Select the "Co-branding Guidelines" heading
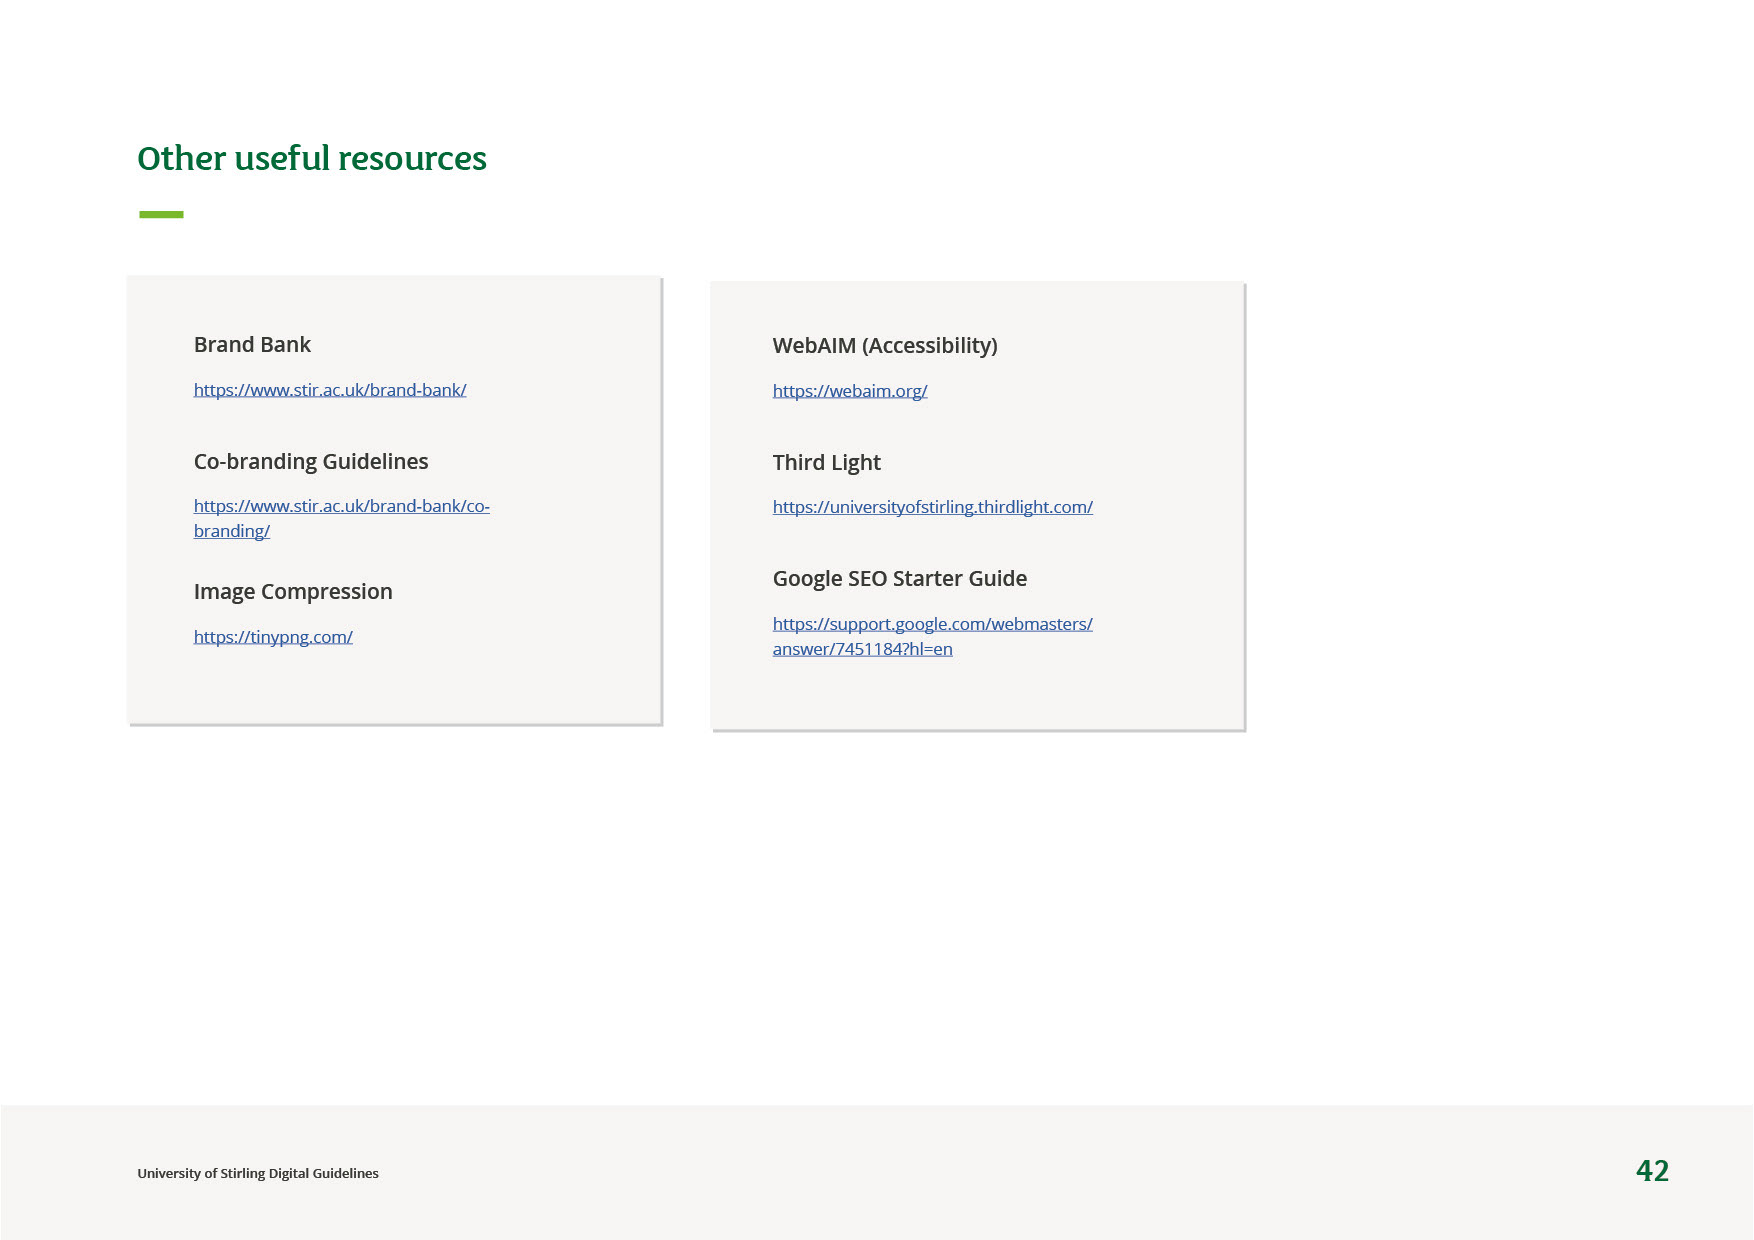 pos(311,462)
